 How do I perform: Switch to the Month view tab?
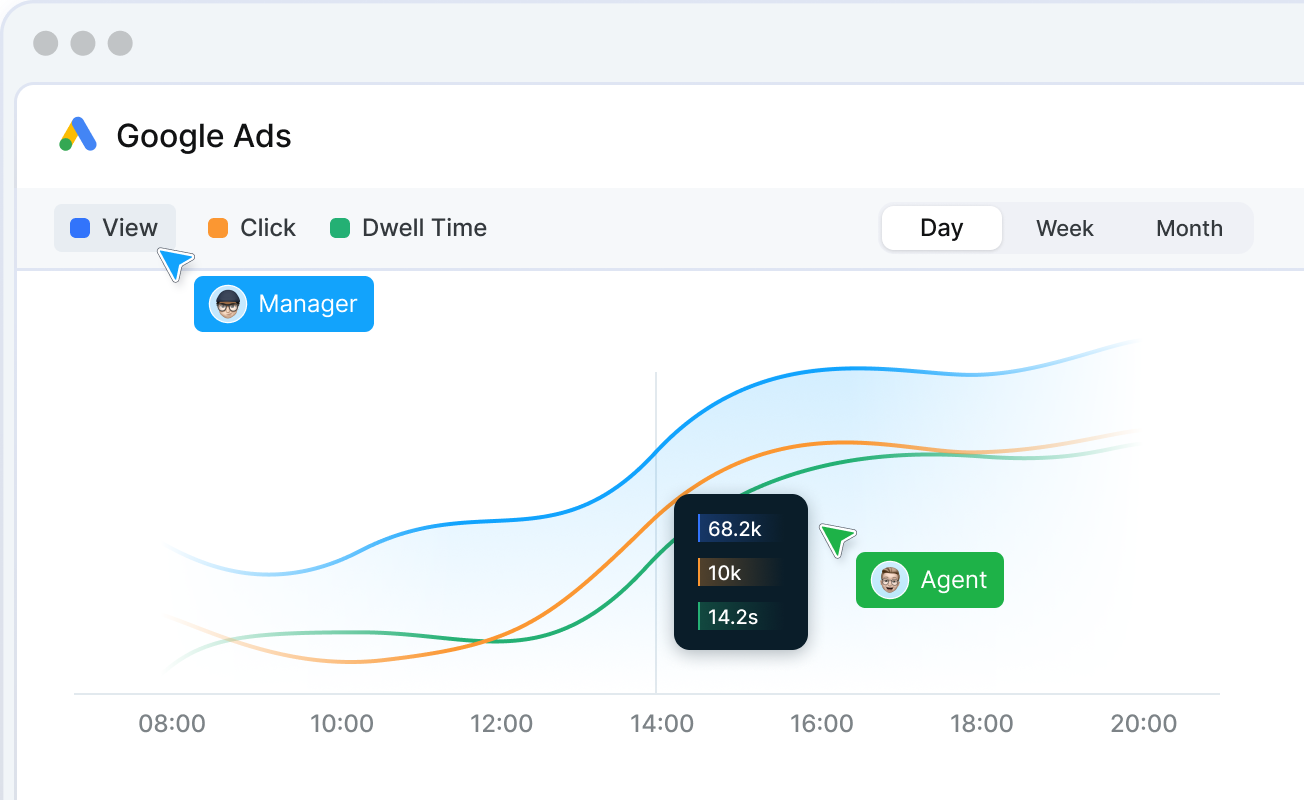1189,228
